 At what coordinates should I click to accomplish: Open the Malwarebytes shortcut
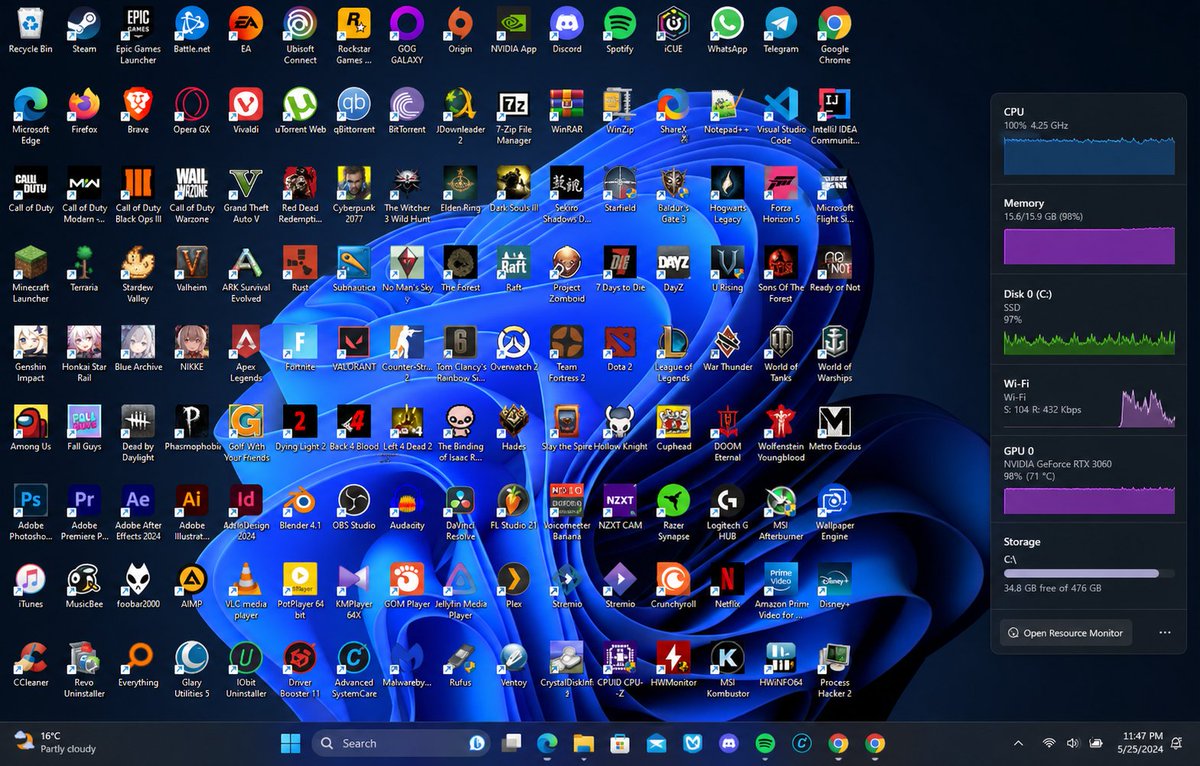tap(407, 664)
